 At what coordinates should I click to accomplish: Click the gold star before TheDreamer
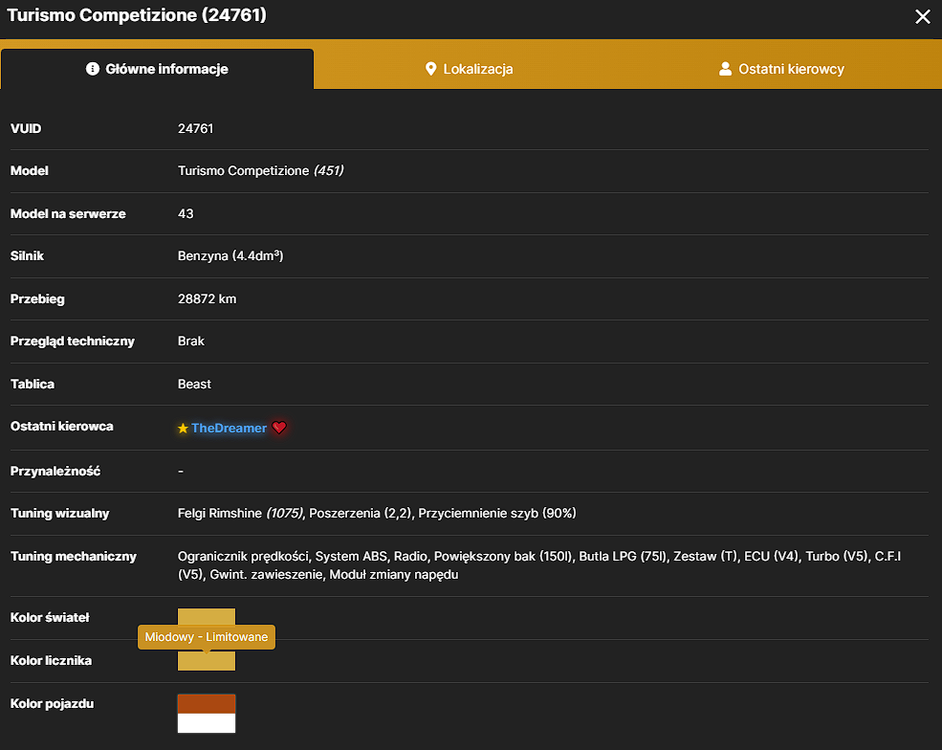click(183, 428)
